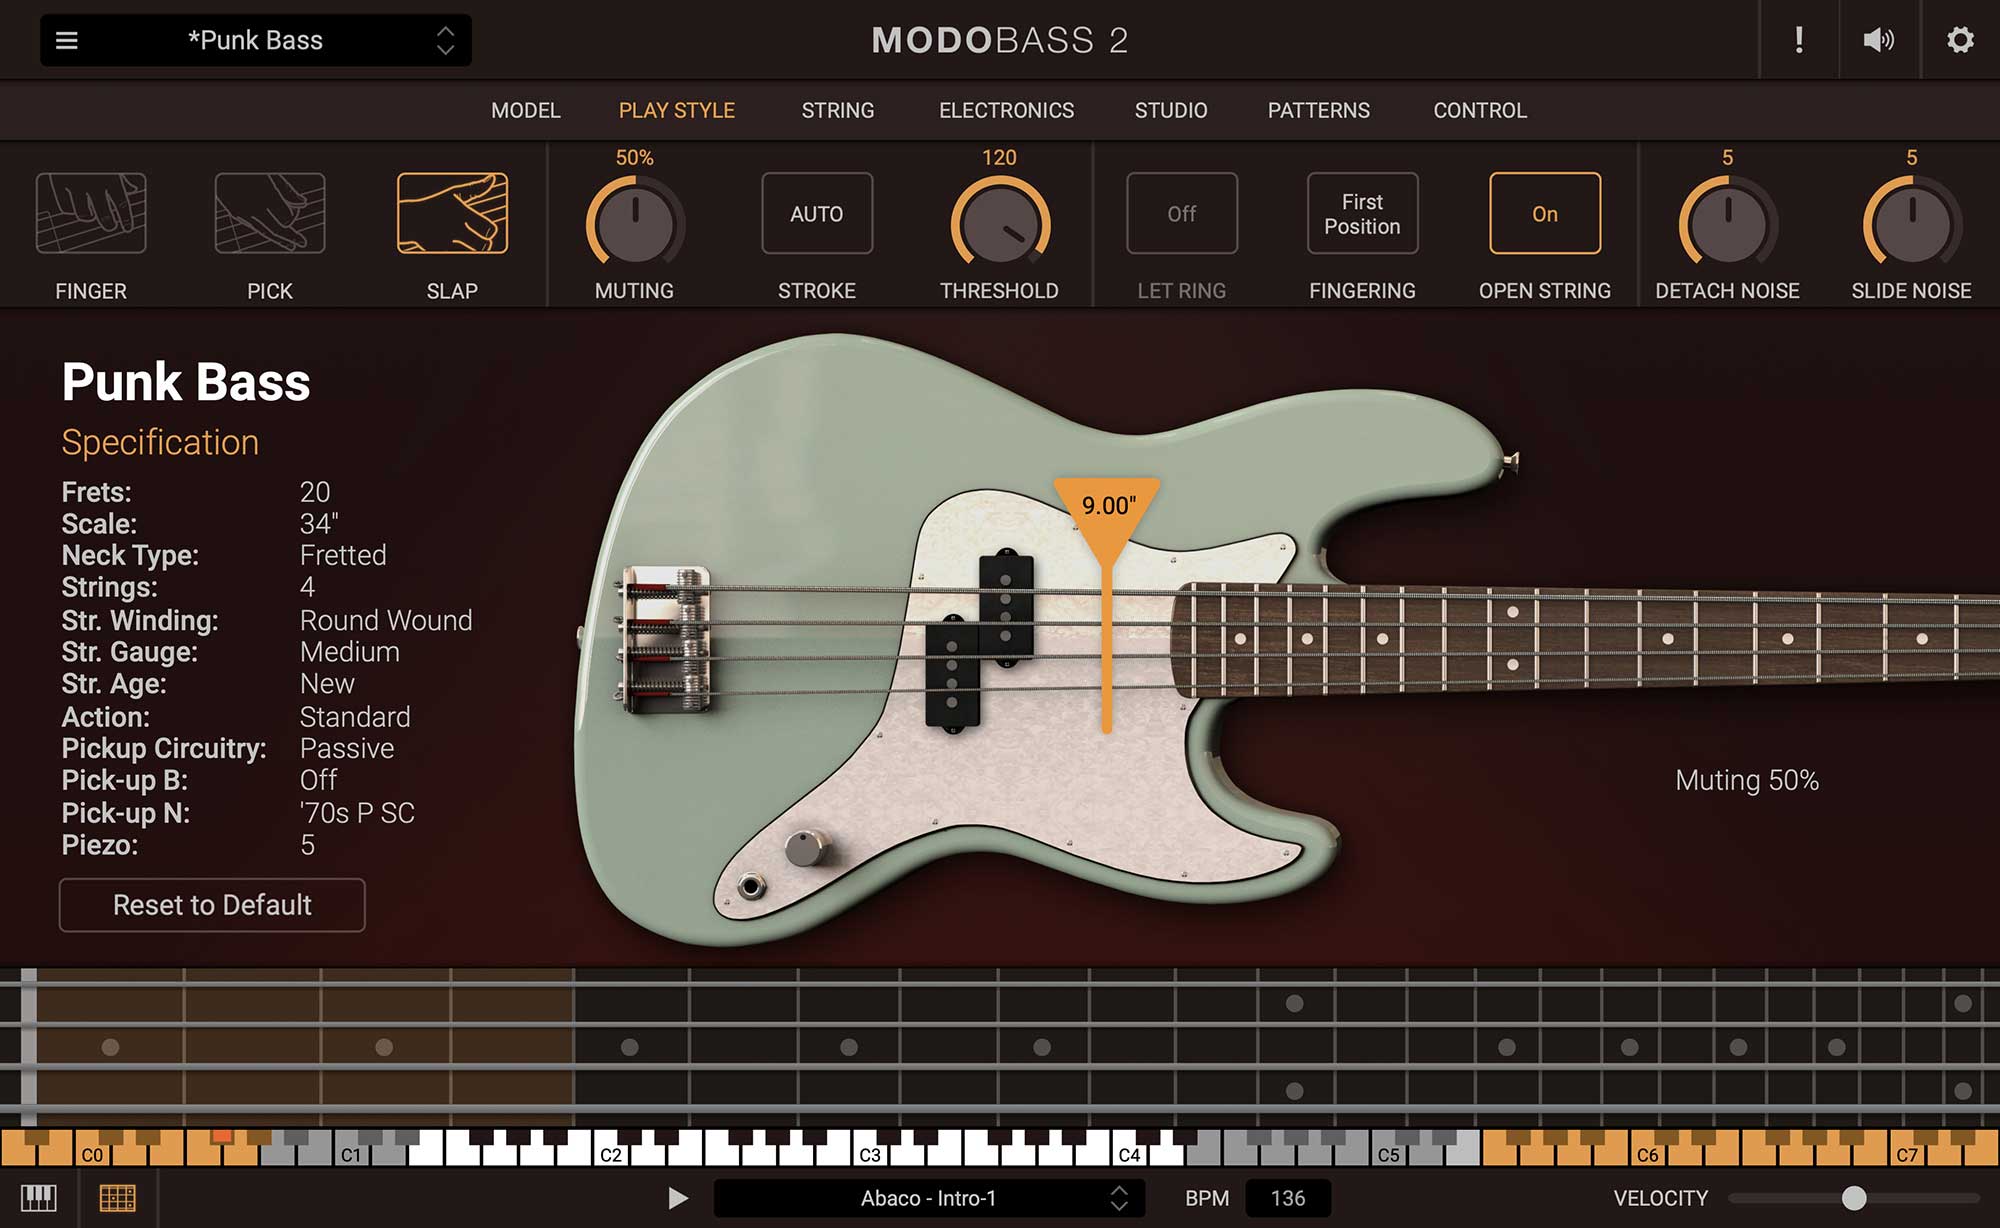The height and width of the screenshot is (1228, 2000).
Task: Activate the Slap play style
Action: pyautogui.click(x=451, y=214)
